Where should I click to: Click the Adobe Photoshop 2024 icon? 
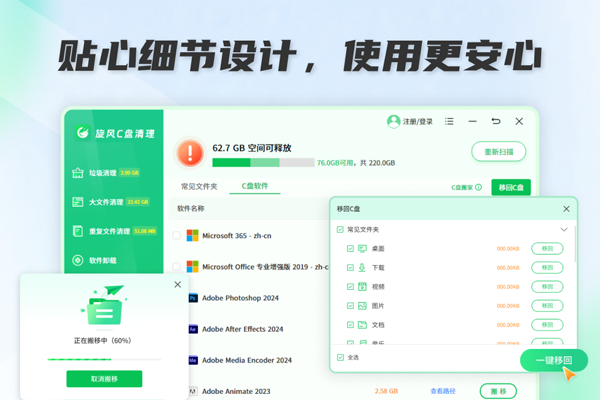(193, 298)
